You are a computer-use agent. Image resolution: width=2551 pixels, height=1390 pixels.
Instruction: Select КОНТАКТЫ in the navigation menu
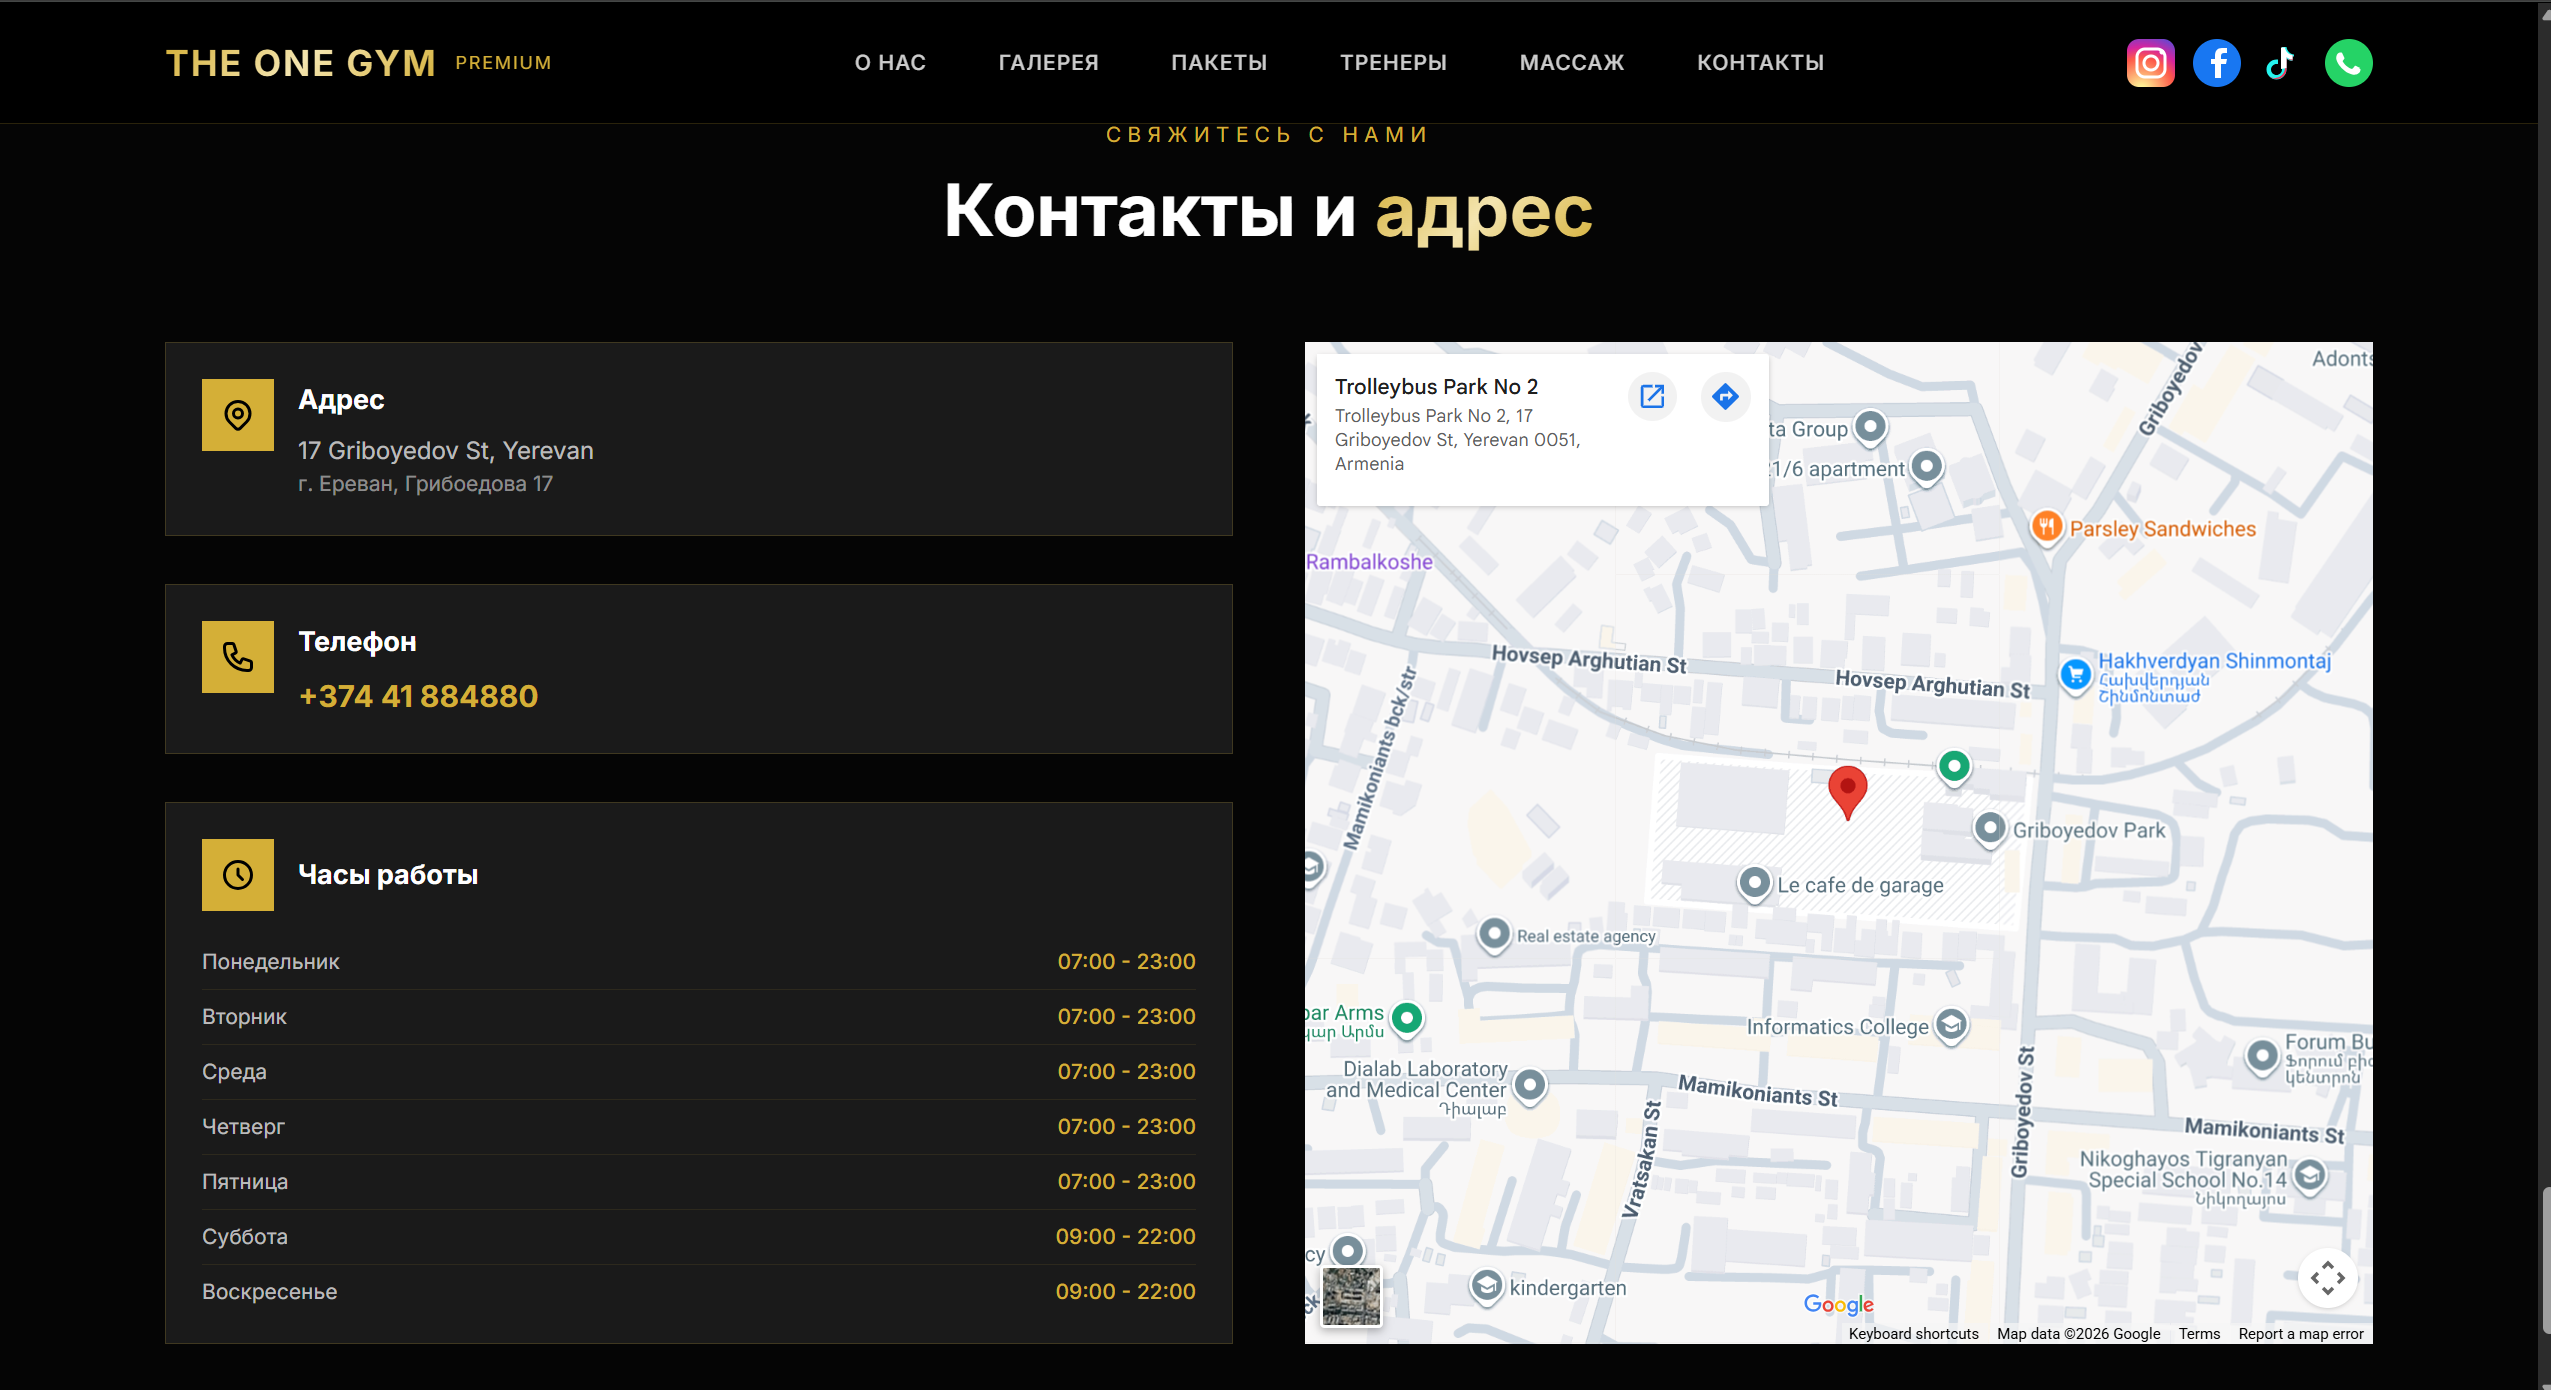1760,62
